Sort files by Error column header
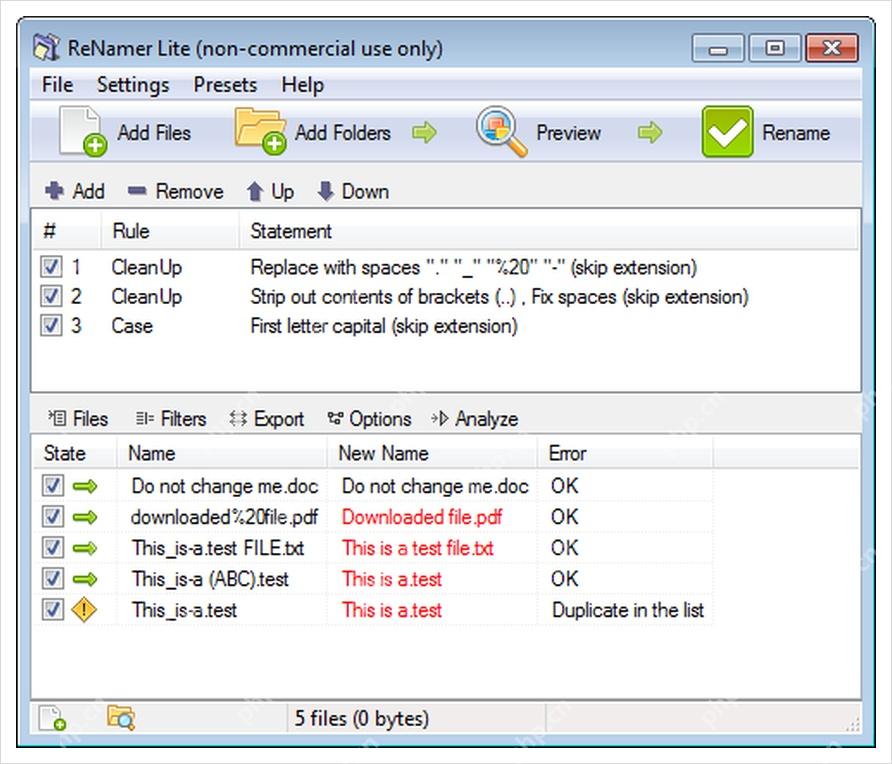 click(x=625, y=453)
